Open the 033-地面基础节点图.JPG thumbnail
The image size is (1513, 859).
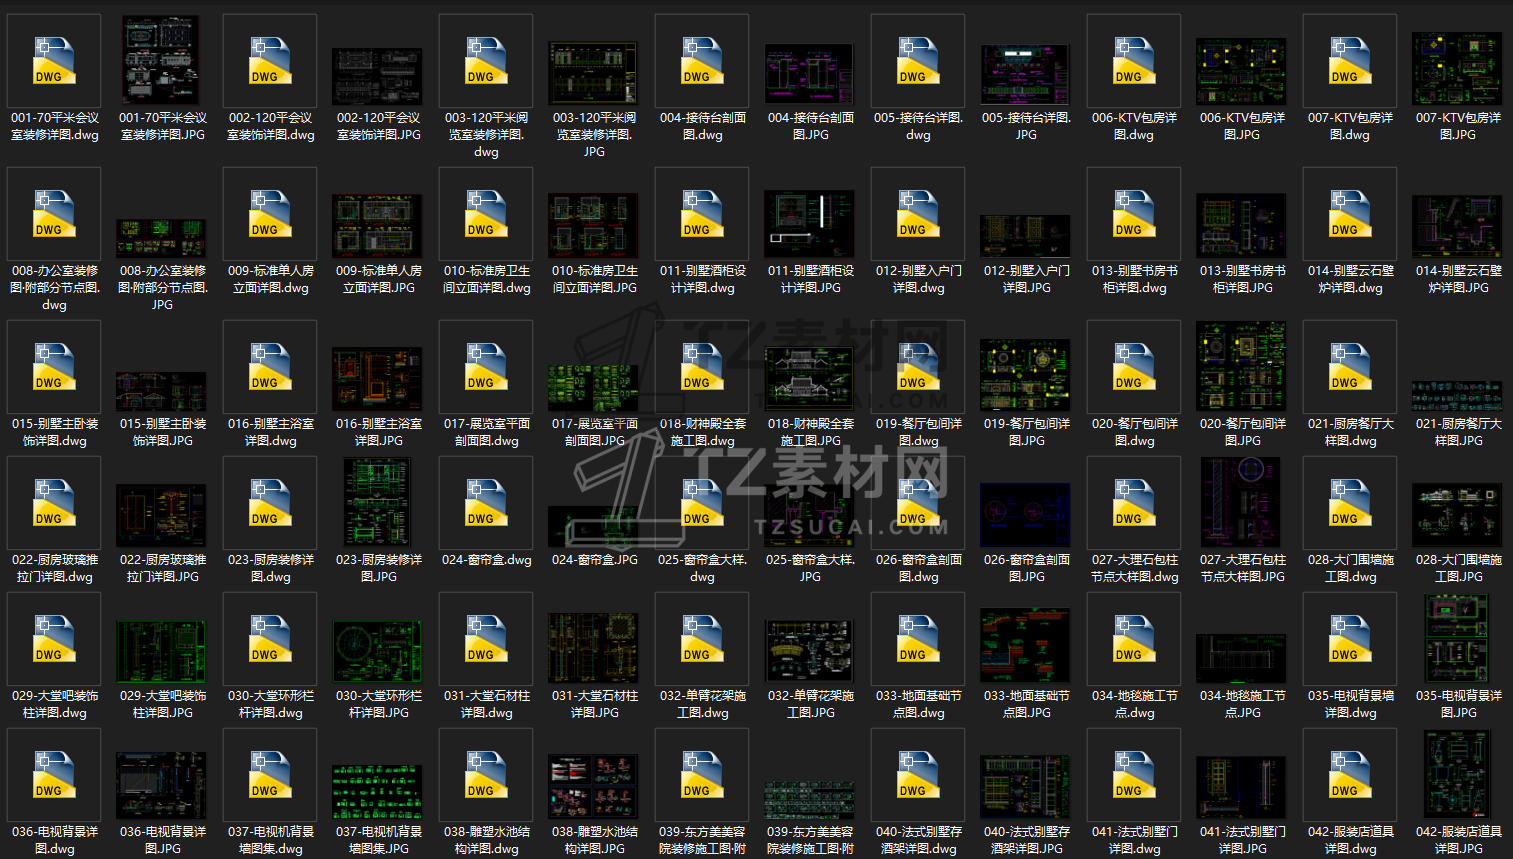(x=1026, y=646)
